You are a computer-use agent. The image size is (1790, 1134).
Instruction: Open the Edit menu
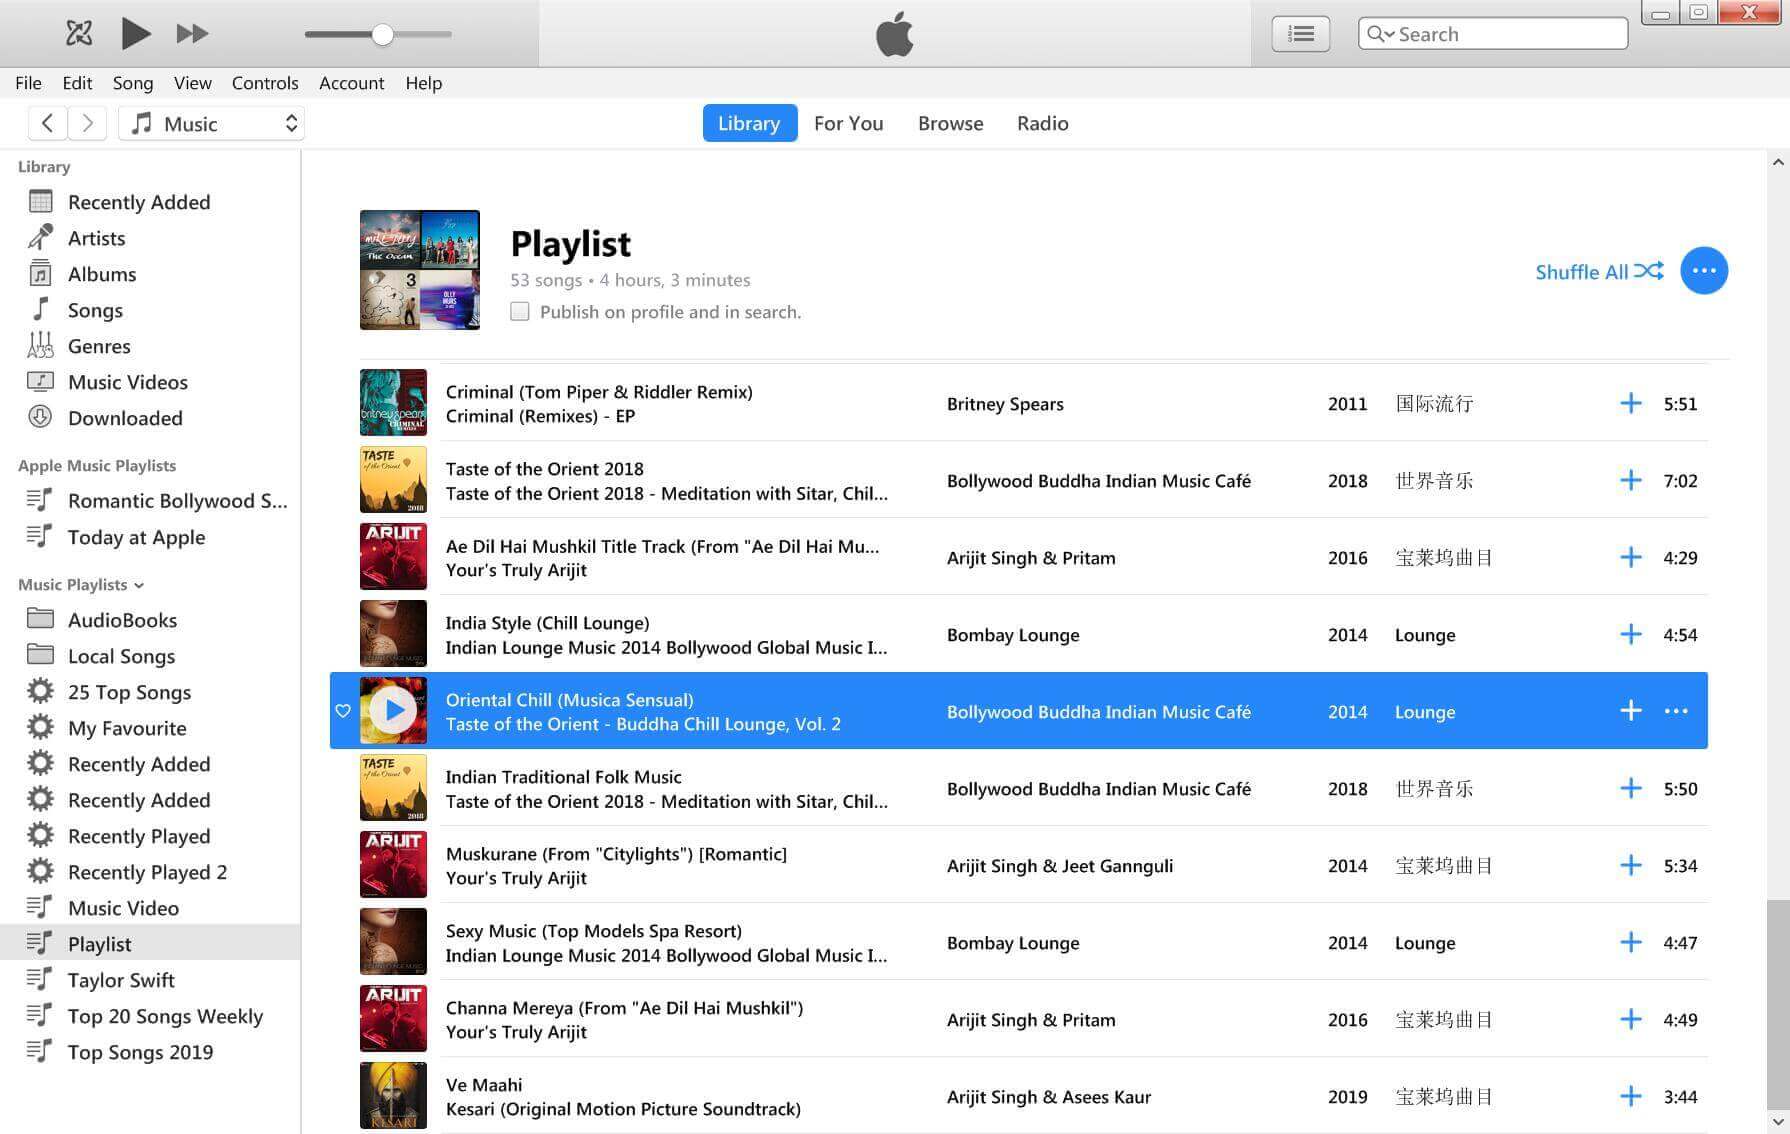(77, 83)
